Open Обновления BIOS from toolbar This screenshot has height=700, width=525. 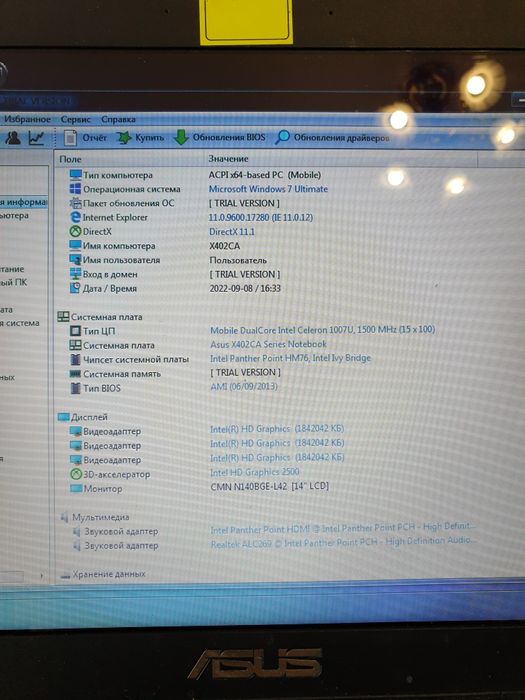pyautogui.click(x=219, y=138)
